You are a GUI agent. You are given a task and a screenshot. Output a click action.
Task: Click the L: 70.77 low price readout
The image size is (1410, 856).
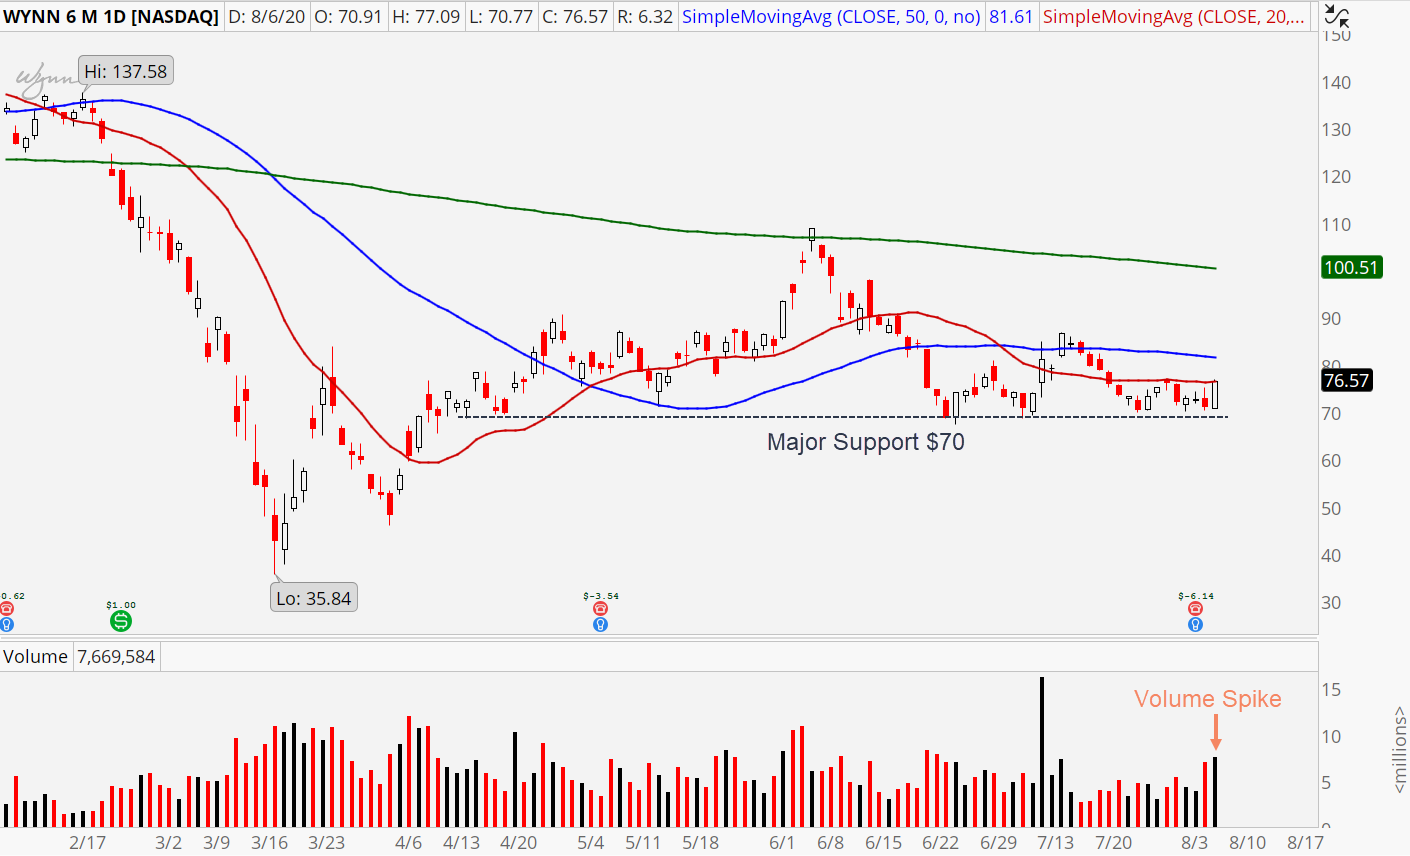(x=500, y=17)
